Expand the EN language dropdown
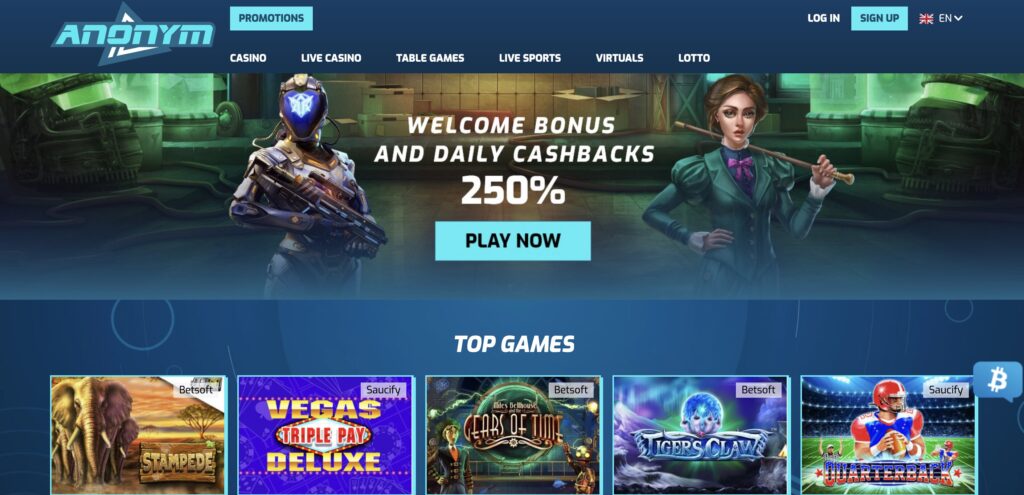The height and width of the screenshot is (495, 1024). pos(951,18)
